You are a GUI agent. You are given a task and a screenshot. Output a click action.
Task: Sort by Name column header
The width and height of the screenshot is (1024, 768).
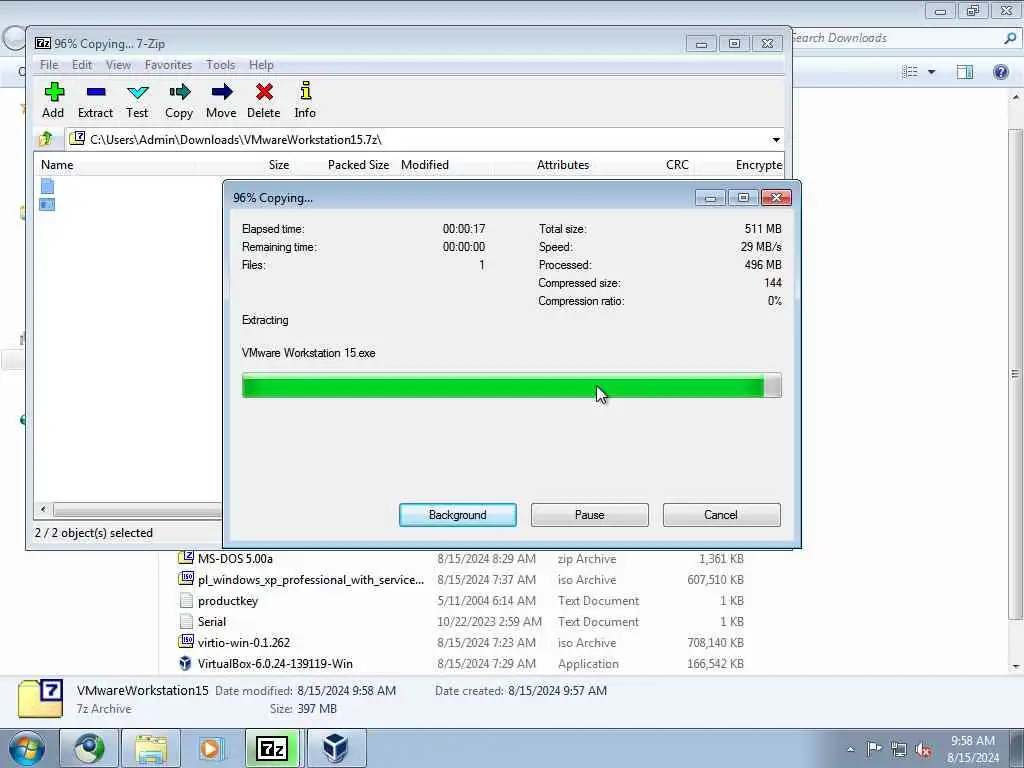click(x=57, y=165)
